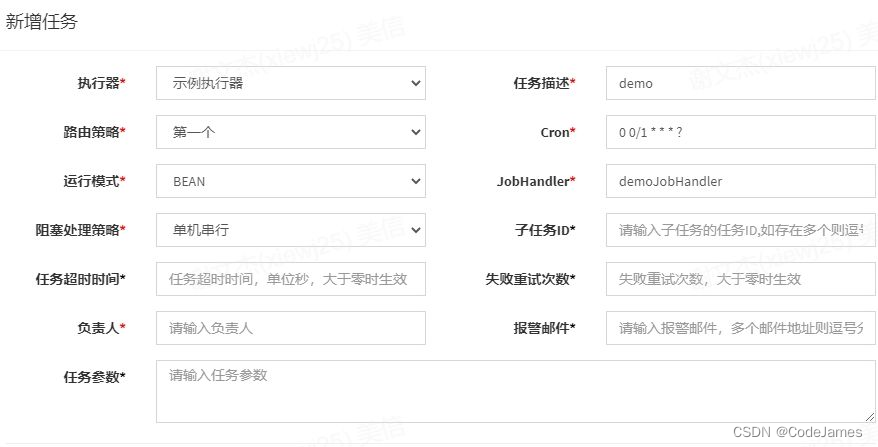The image size is (878, 447).
Task: Focus the 负责人 input field
Action: tap(291, 328)
